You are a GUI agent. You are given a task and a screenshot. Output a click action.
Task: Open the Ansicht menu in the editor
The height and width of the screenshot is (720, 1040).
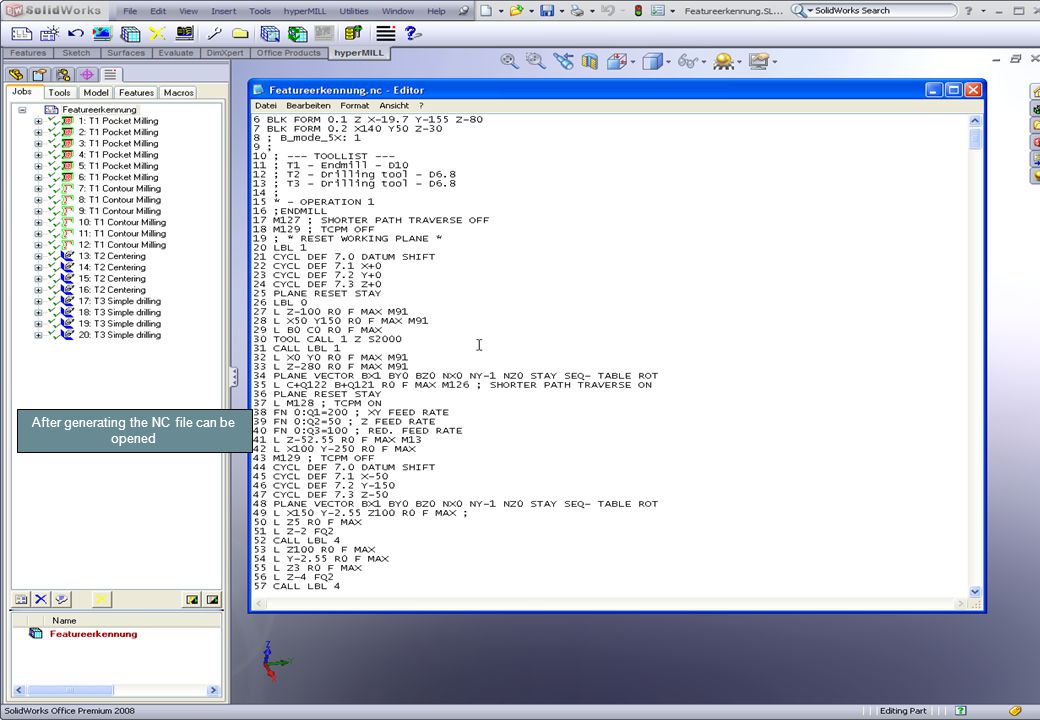point(394,105)
